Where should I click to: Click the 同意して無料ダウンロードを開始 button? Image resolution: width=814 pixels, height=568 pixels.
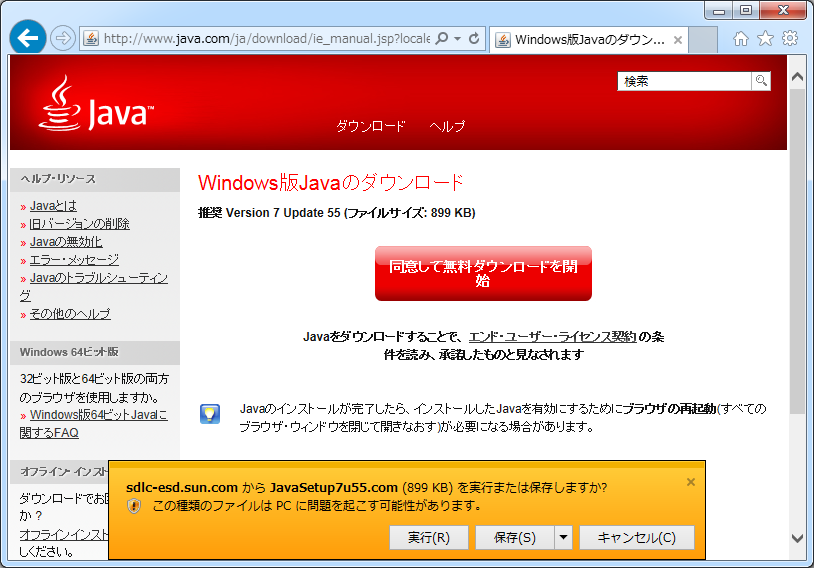coord(483,274)
